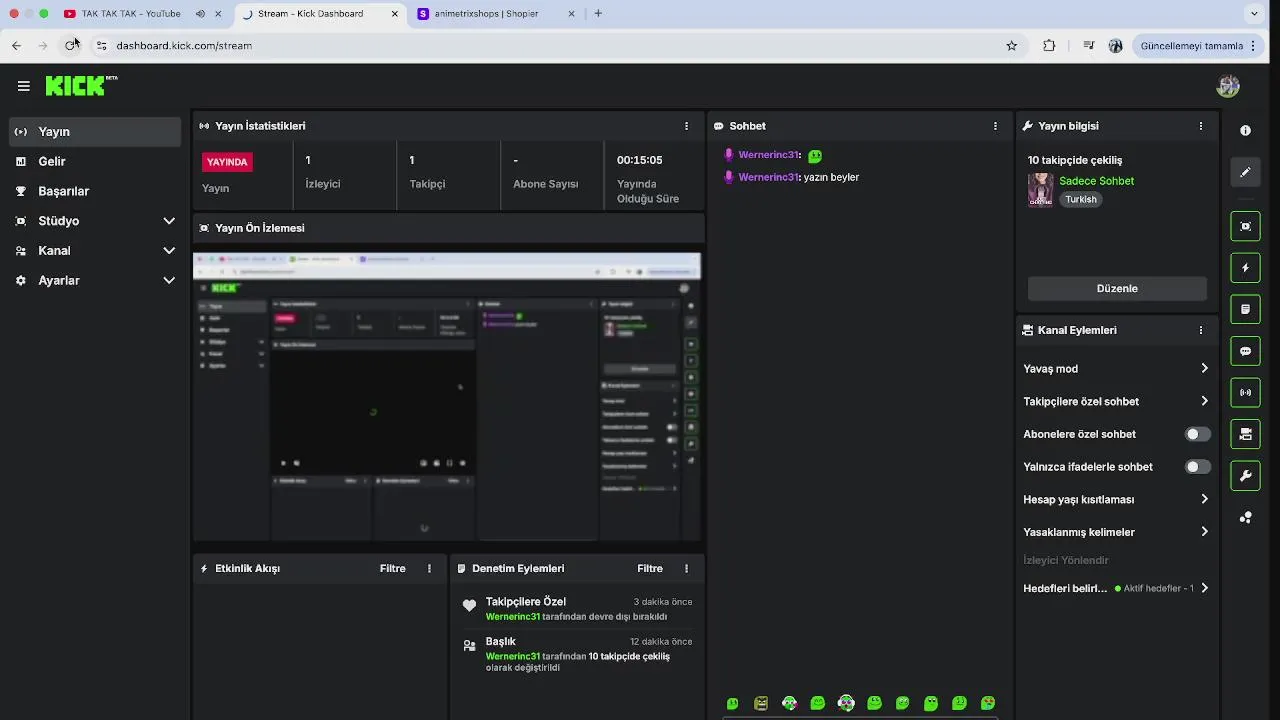The image size is (1280, 720).
Task: Click the Kick logo
Action: (81, 86)
